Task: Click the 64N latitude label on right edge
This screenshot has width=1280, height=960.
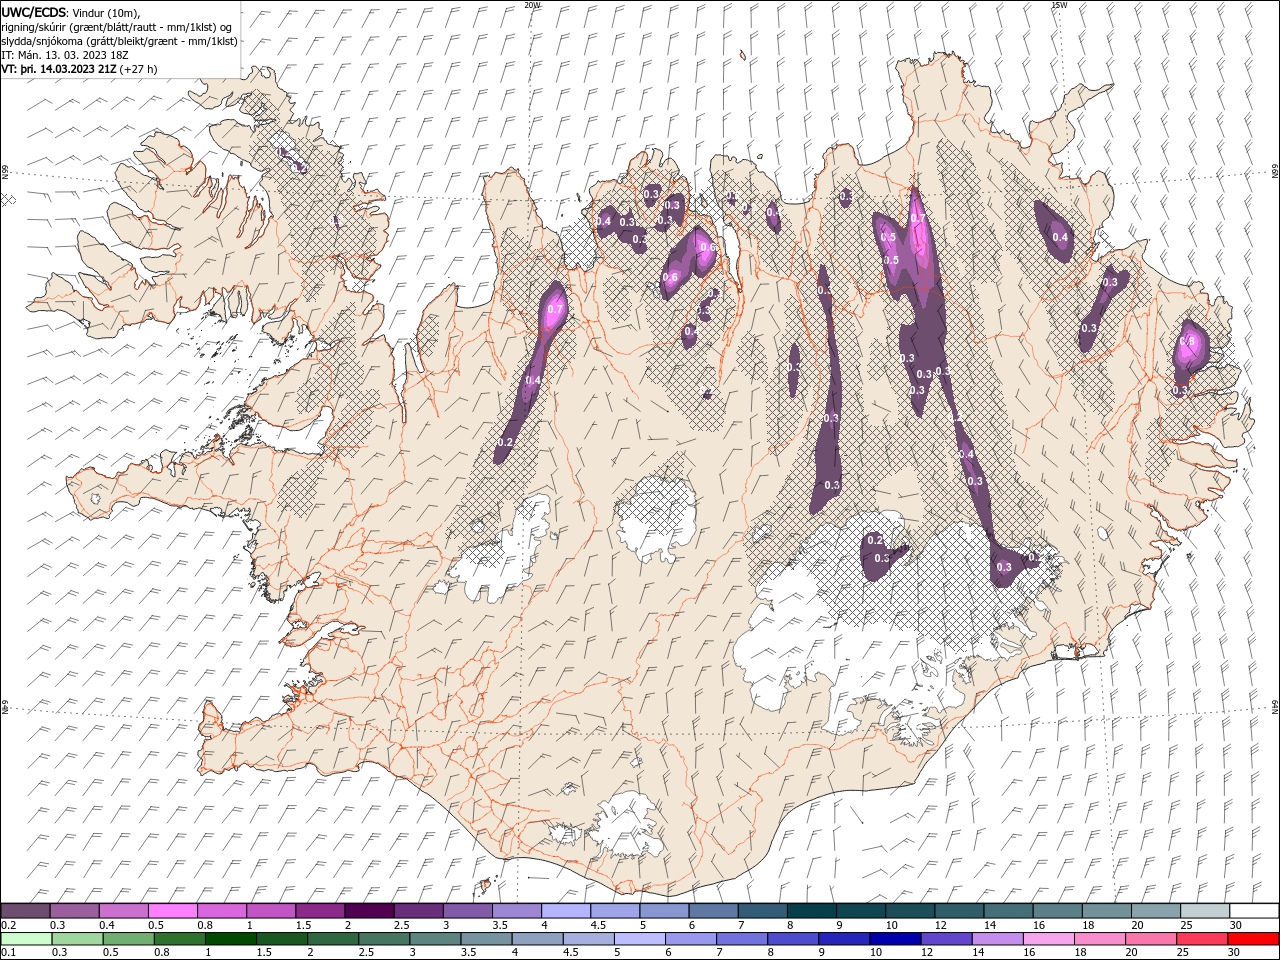Action: (1275, 706)
